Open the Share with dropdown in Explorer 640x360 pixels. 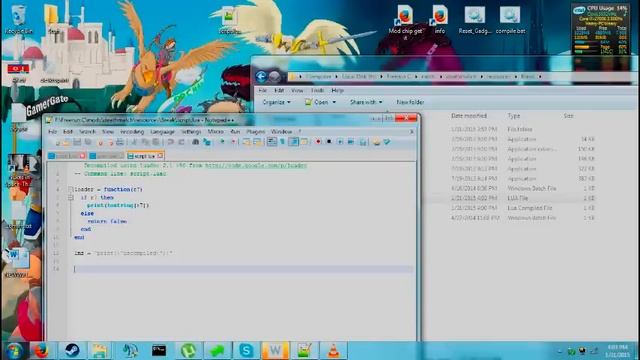point(366,102)
